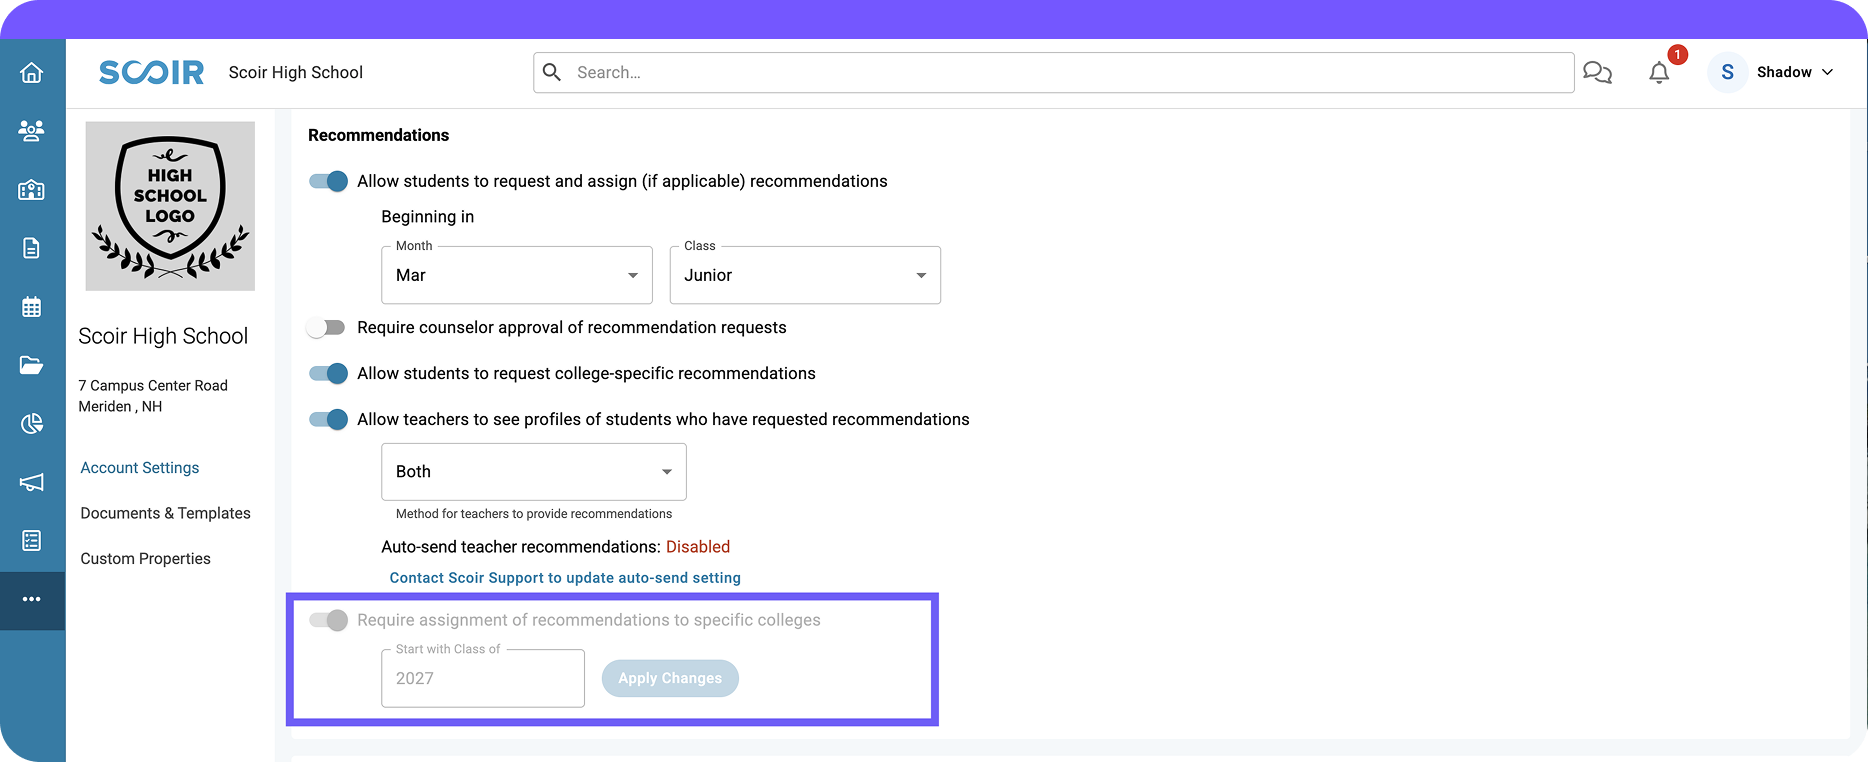The image size is (1868, 762).
Task: Expand the Class dropdown showing Junior
Action: 805,275
